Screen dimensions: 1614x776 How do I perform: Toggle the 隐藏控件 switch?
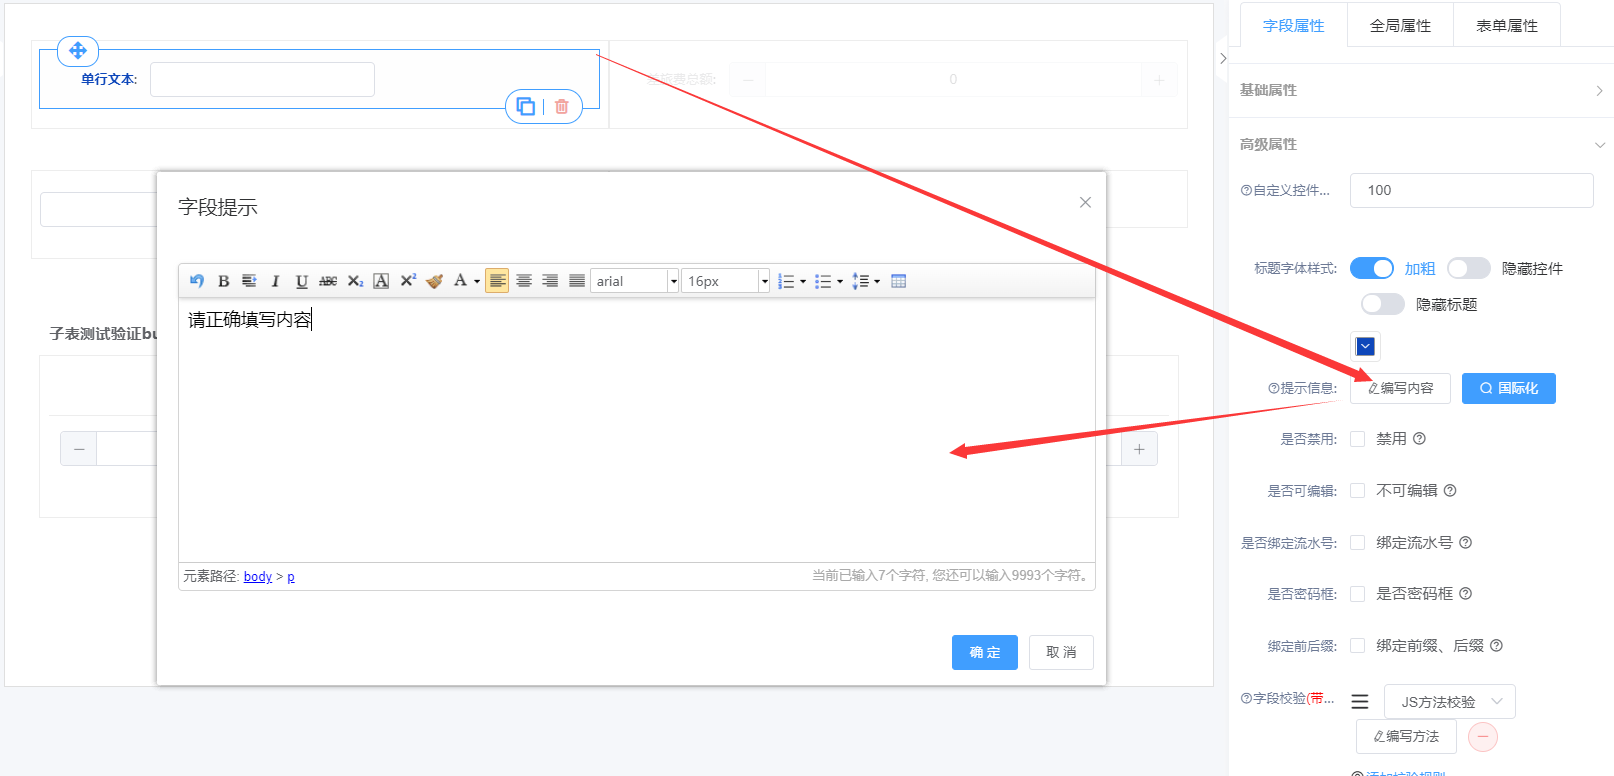pyautogui.click(x=1469, y=268)
